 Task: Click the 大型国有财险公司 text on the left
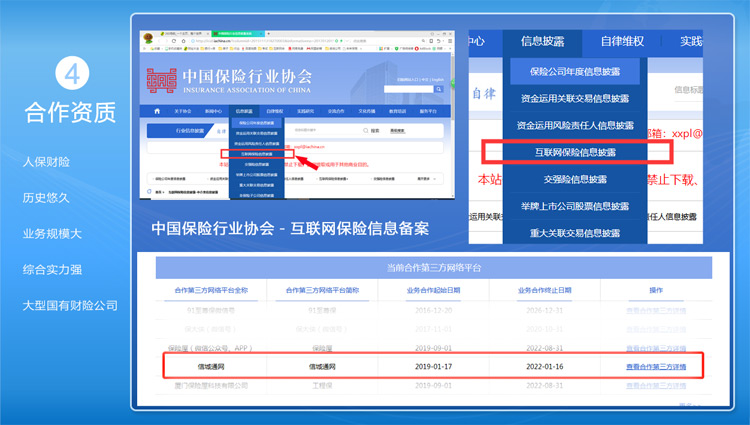pos(70,305)
